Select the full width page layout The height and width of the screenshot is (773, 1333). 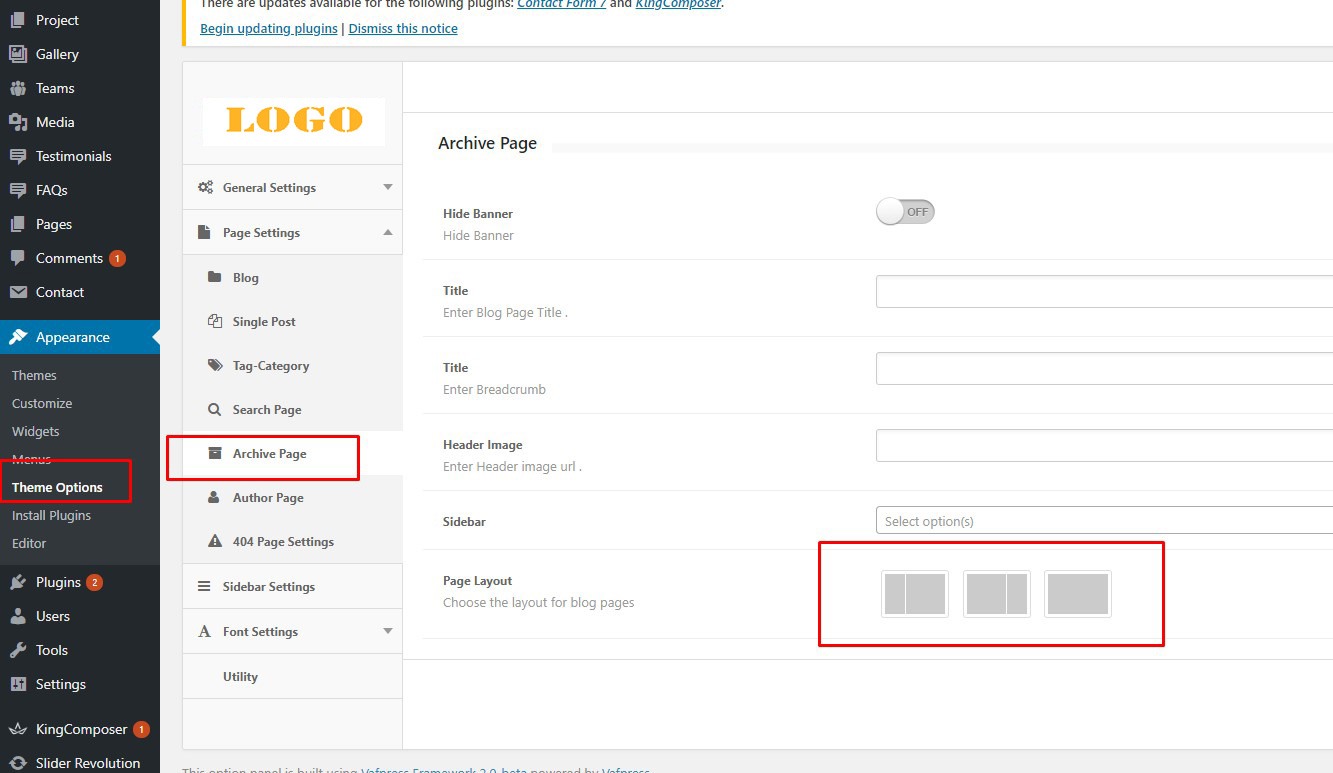point(1077,594)
